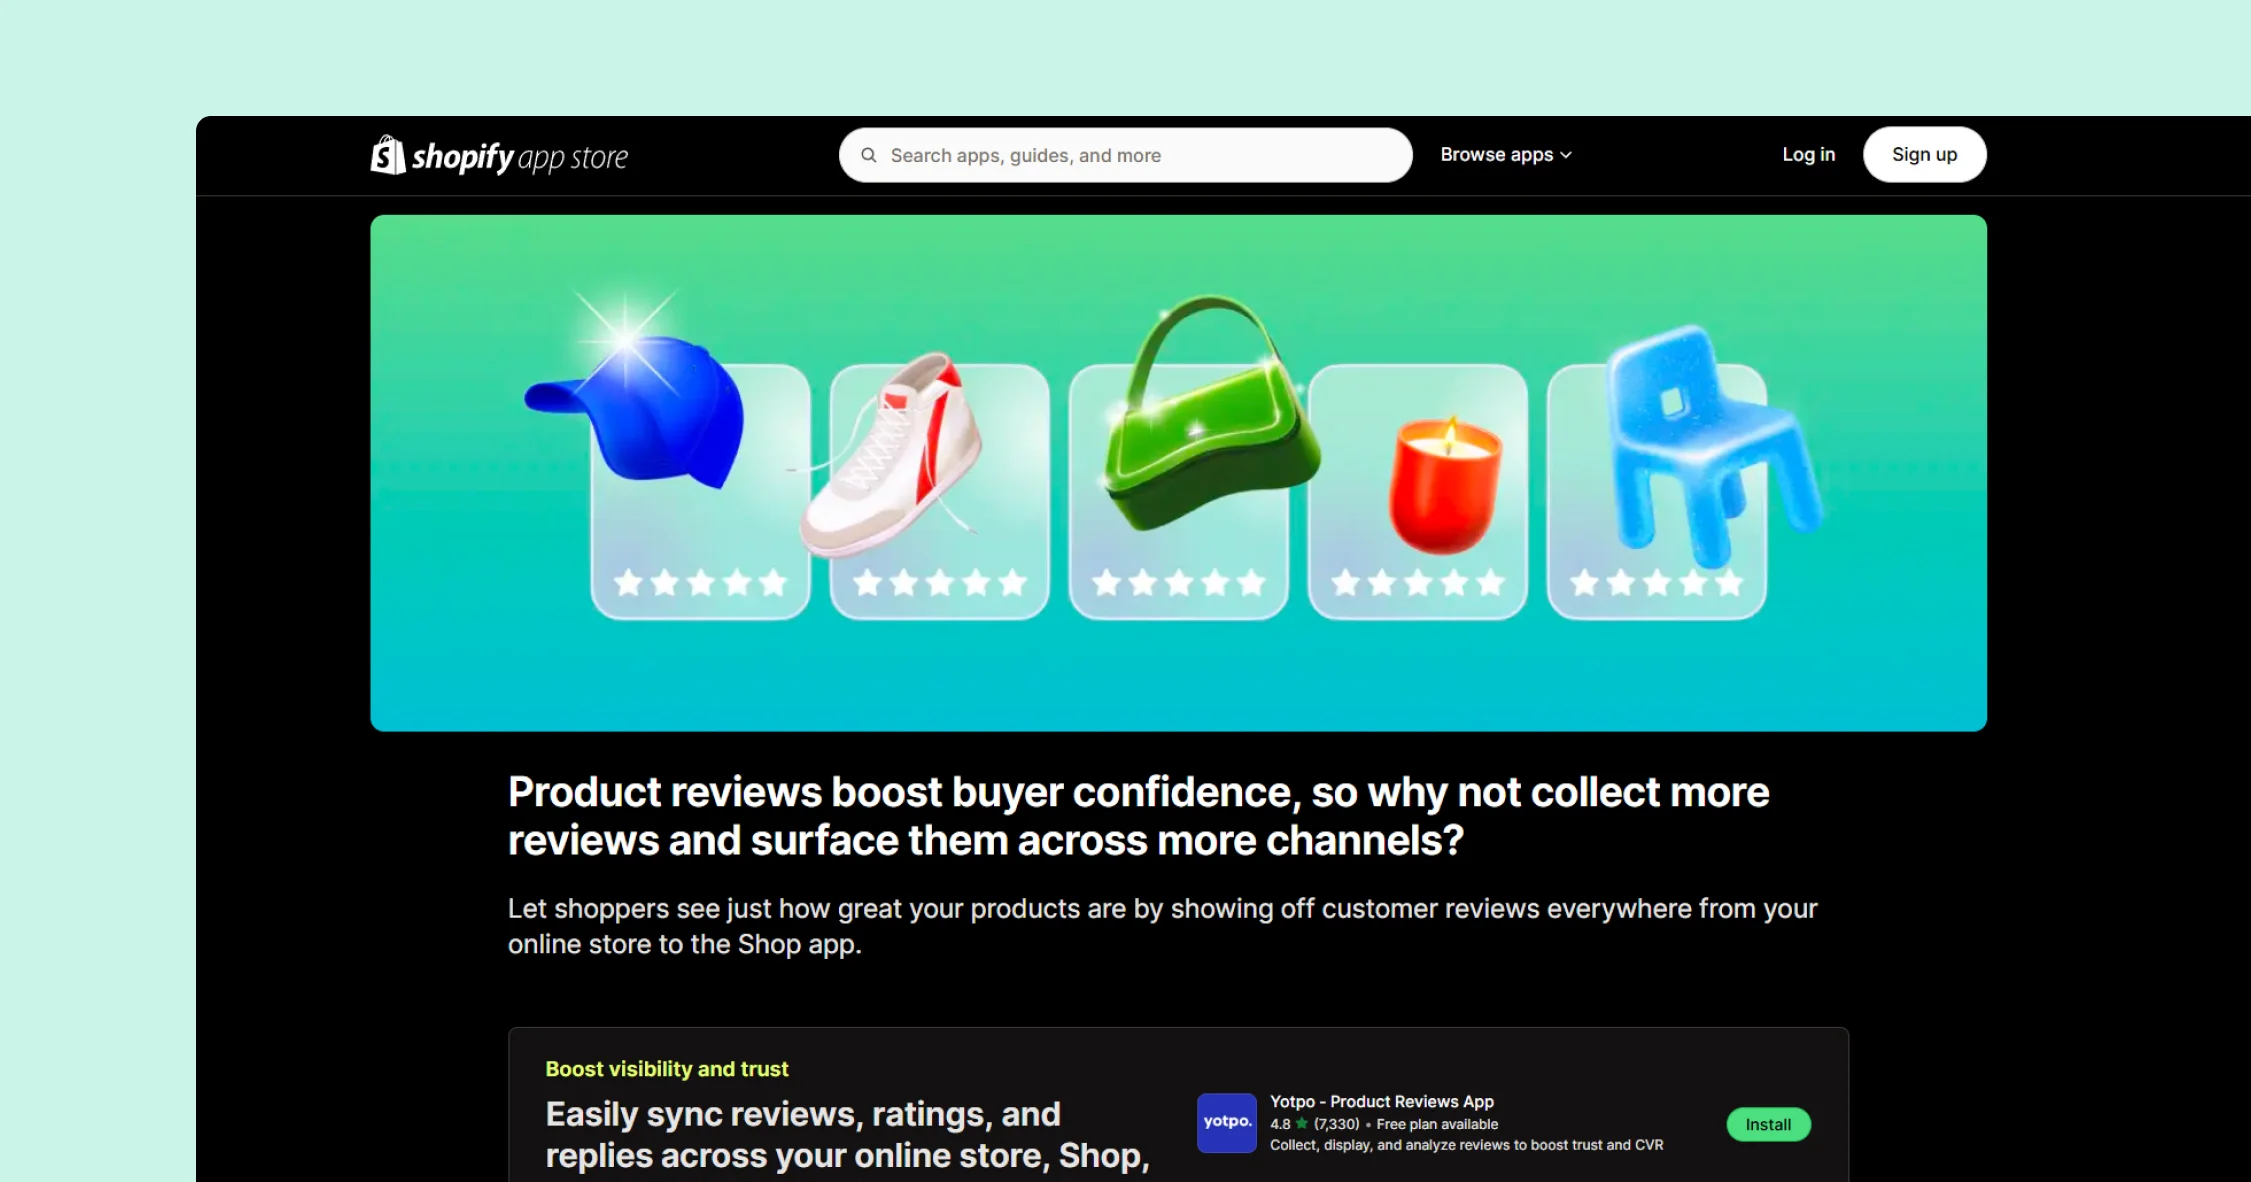The width and height of the screenshot is (2251, 1182).
Task: Click the magnifier search icon
Action: [869, 155]
